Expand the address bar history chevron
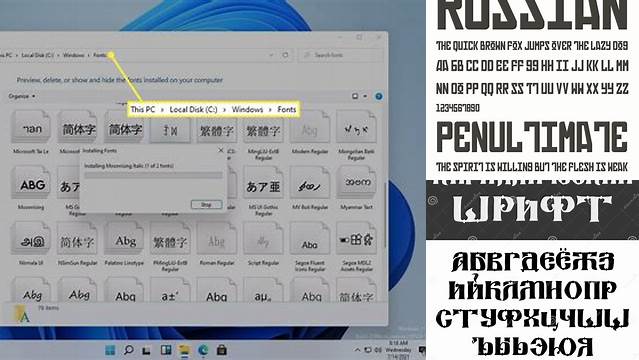Image resolution: width=639 pixels, height=360 pixels. pos(271,55)
